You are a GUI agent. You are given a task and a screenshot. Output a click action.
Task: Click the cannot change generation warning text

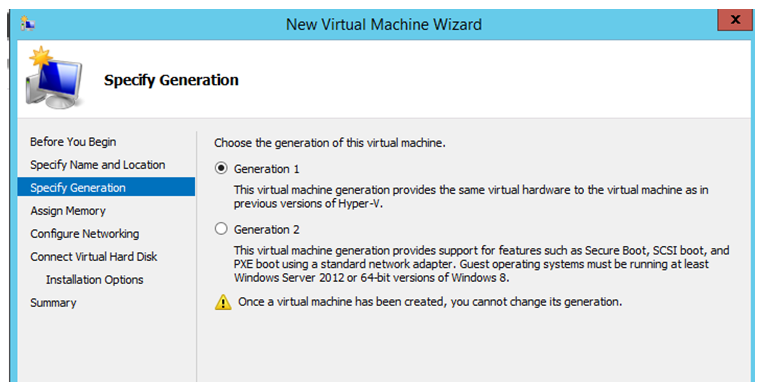tap(430, 302)
